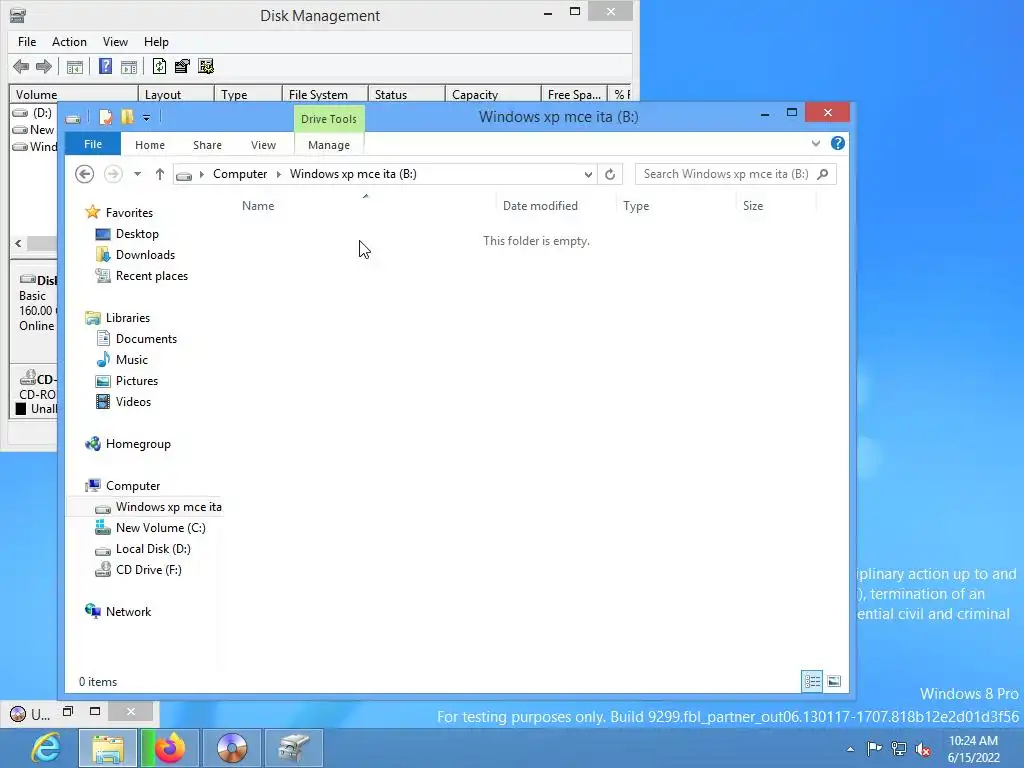Open Firefox from the taskbar
The height and width of the screenshot is (768, 1024).
point(170,748)
